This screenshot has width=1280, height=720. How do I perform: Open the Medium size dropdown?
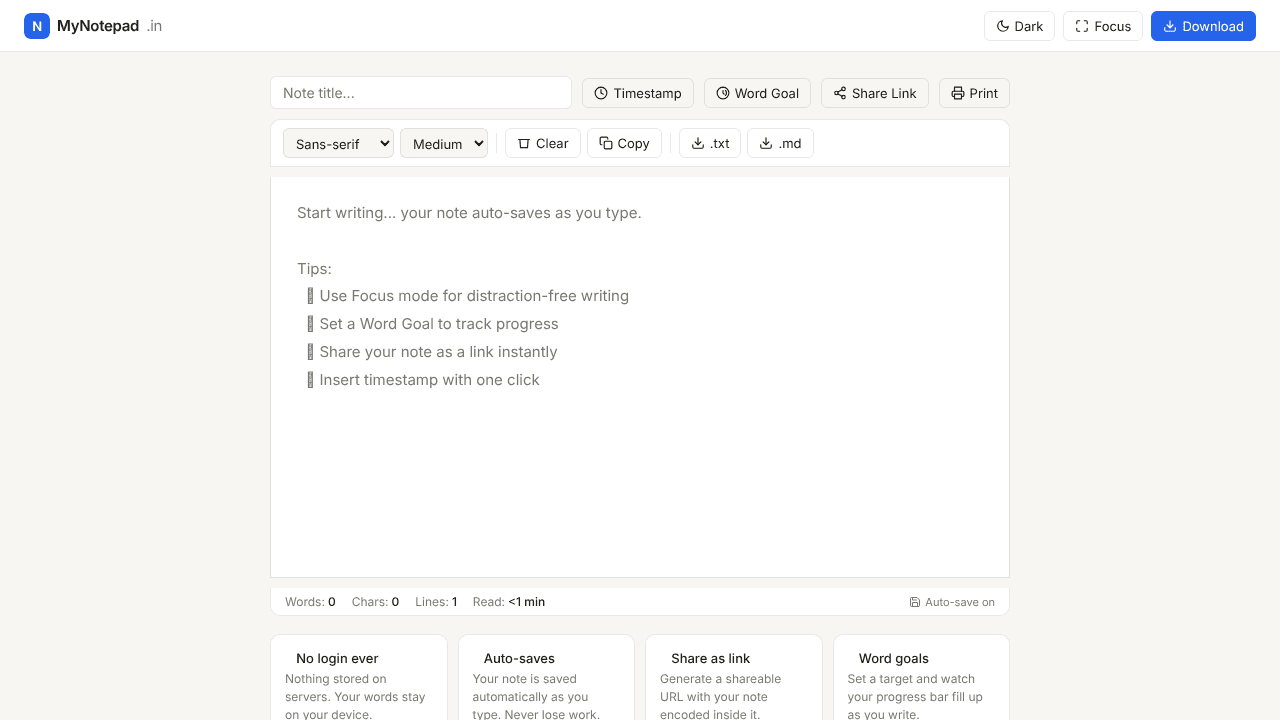pyautogui.click(x=444, y=143)
